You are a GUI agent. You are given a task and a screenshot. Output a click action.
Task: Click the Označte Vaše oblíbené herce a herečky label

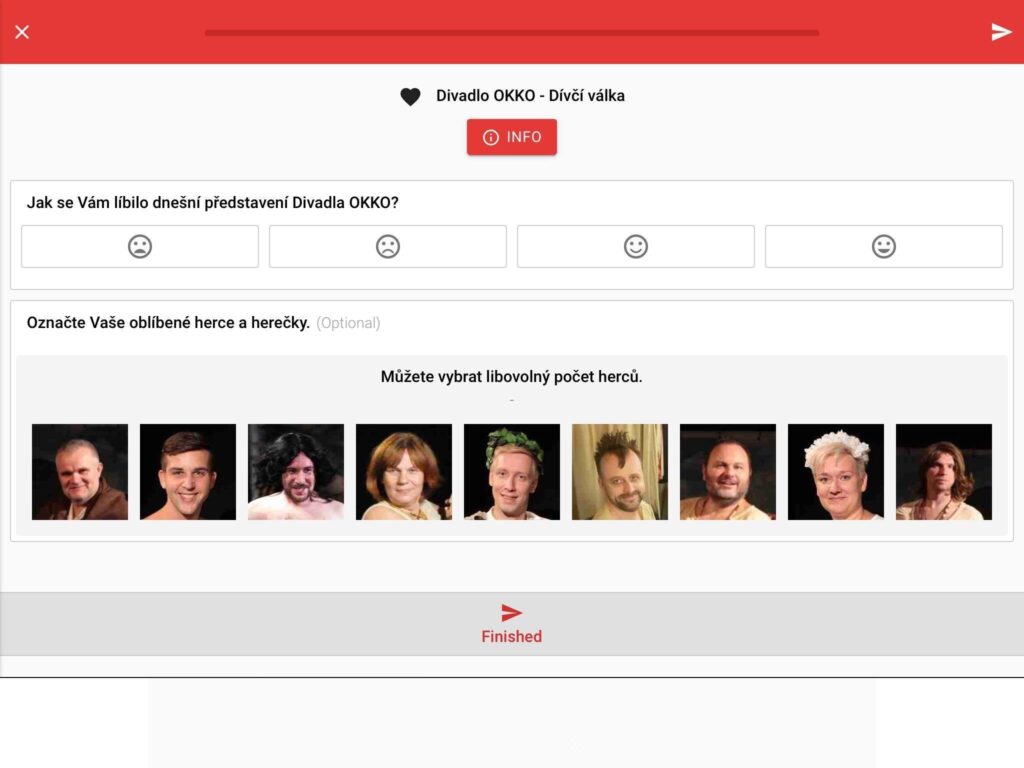click(168, 323)
